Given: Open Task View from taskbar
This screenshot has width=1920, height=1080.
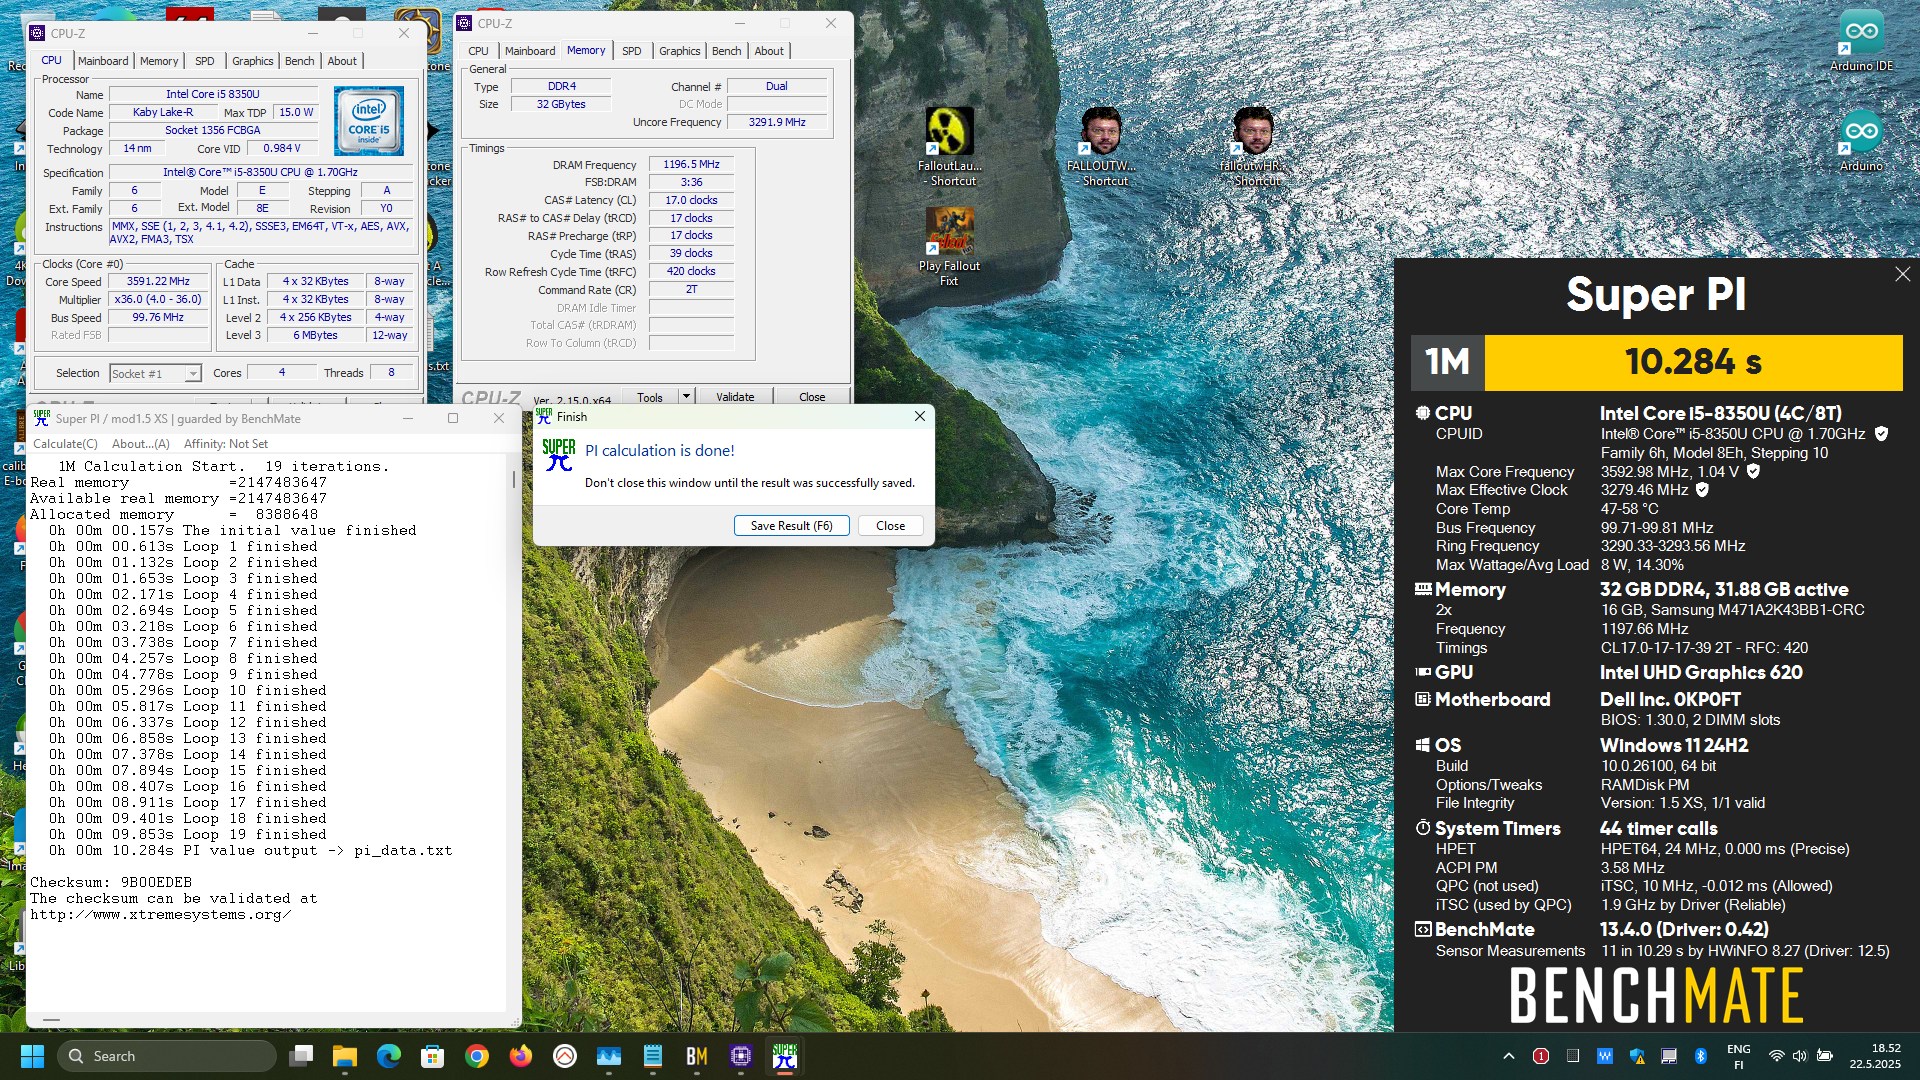Looking at the screenshot, I should click(x=301, y=1056).
